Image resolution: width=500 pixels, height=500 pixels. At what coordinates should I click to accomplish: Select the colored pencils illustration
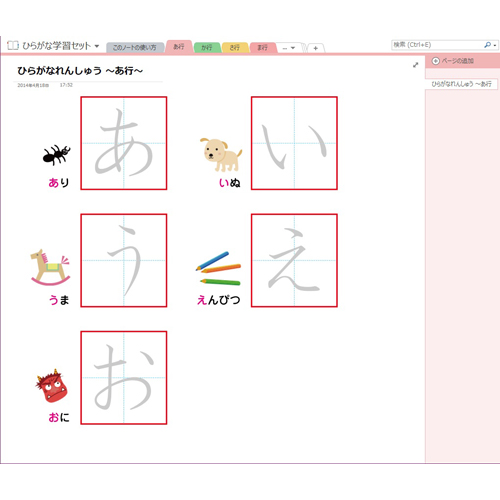click(218, 269)
